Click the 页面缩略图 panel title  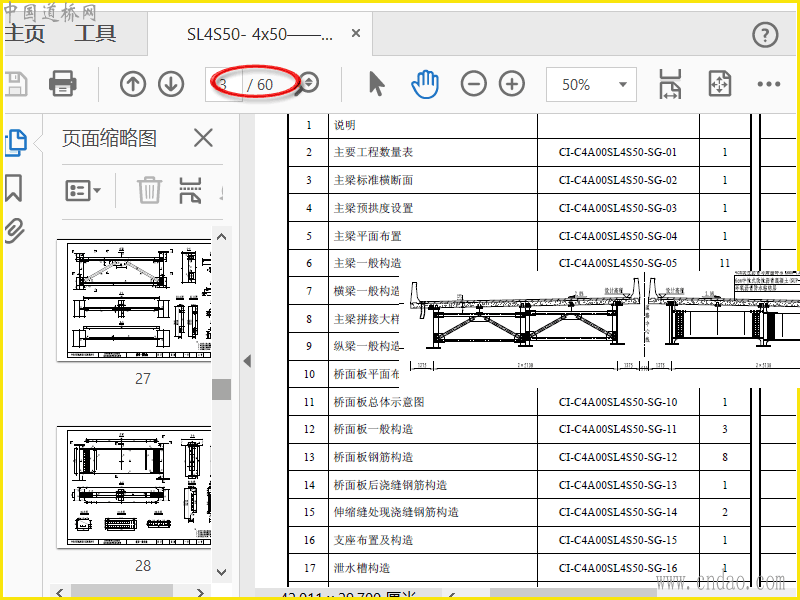coord(109,138)
